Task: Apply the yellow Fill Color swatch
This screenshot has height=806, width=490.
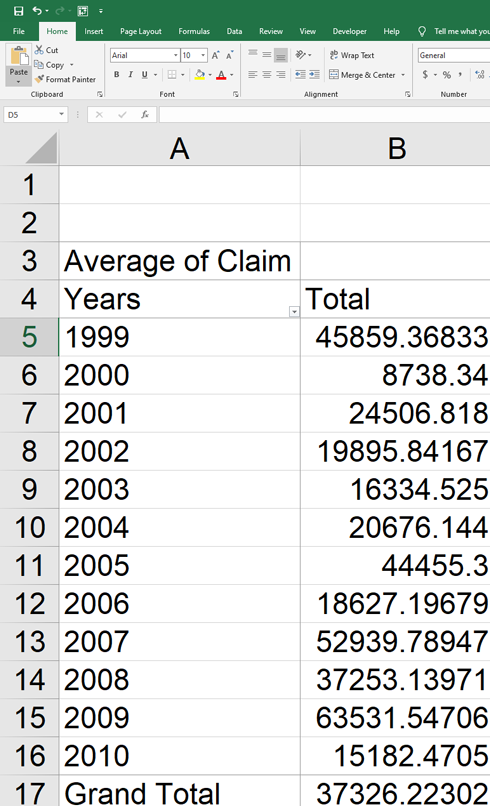Action: (x=200, y=75)
